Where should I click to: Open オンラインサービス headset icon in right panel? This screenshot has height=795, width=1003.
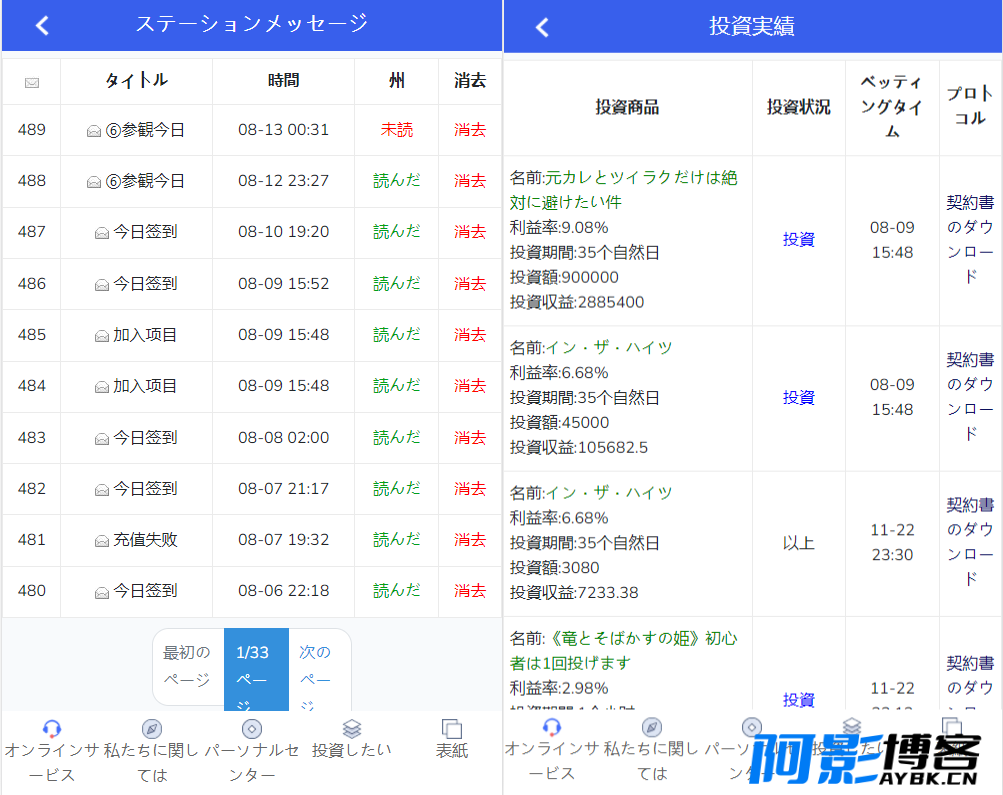pos(551,727)
